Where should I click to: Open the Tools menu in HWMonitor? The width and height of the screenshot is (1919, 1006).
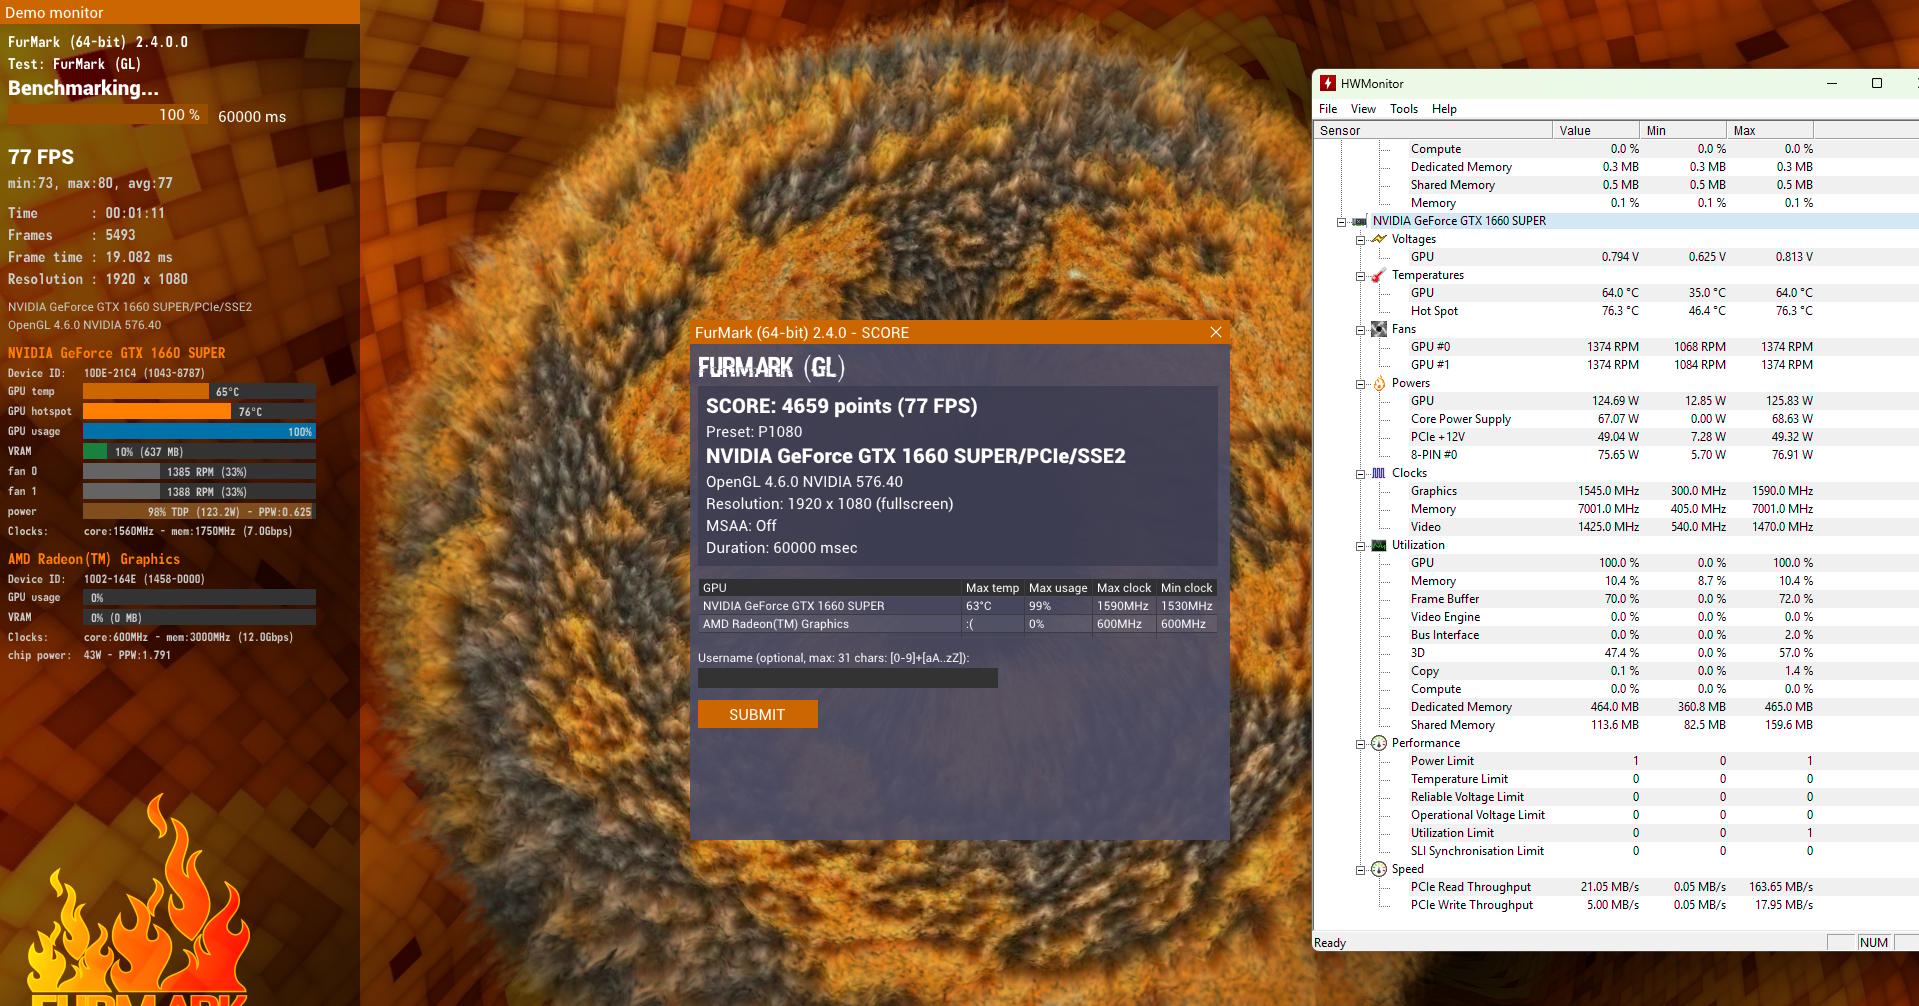pyautogui.click(x=1404, y=109)
